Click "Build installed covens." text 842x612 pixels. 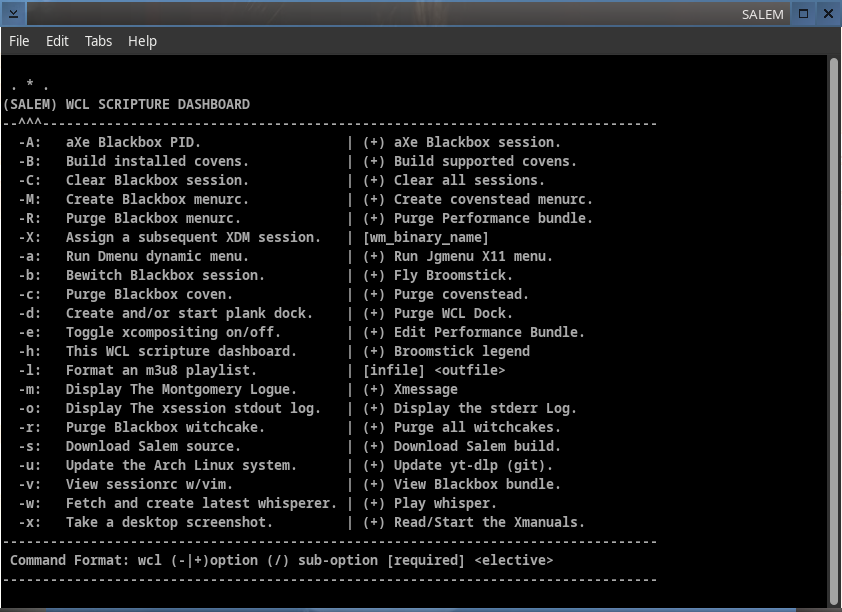157,161
